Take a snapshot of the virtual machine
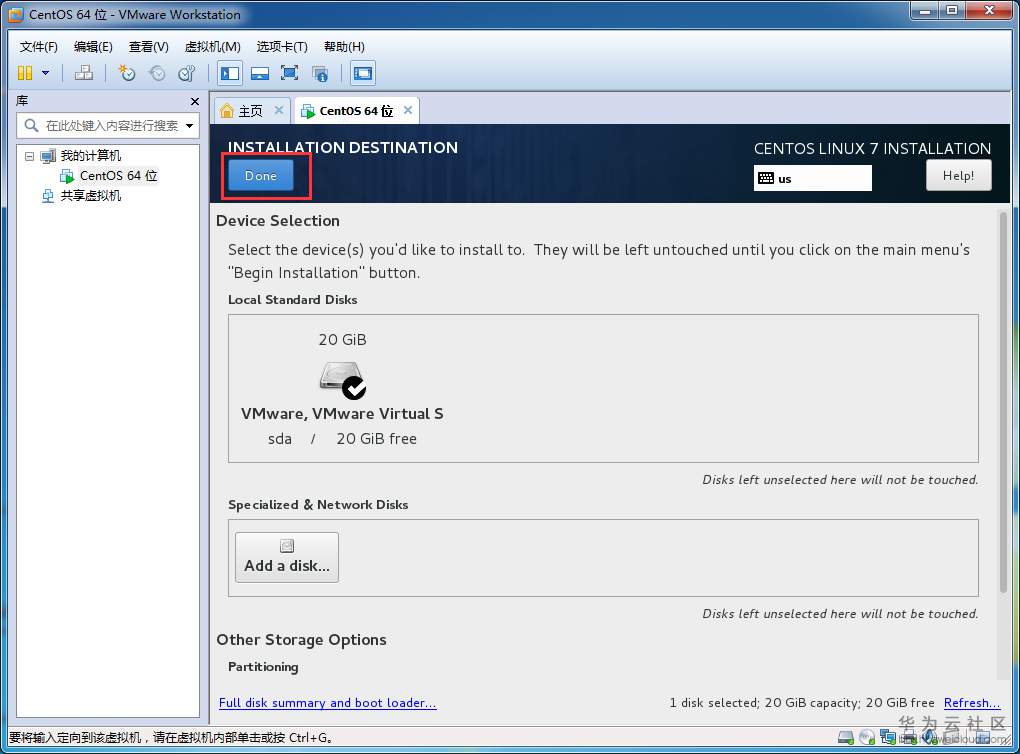The image size is (1020, 754). point(127,73)
